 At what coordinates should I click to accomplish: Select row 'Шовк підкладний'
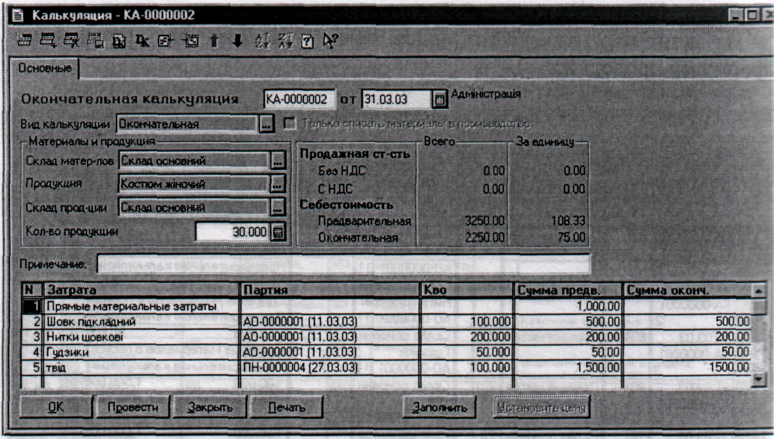click(x=387, y=322)
